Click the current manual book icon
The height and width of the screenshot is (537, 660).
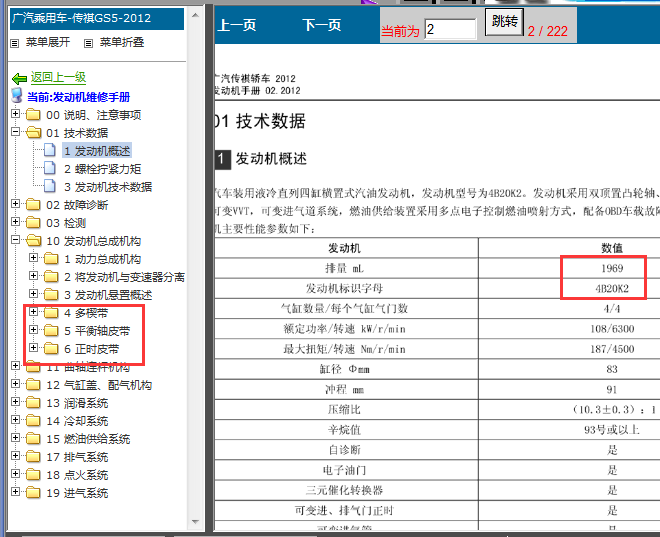click(x=17, y=96)
